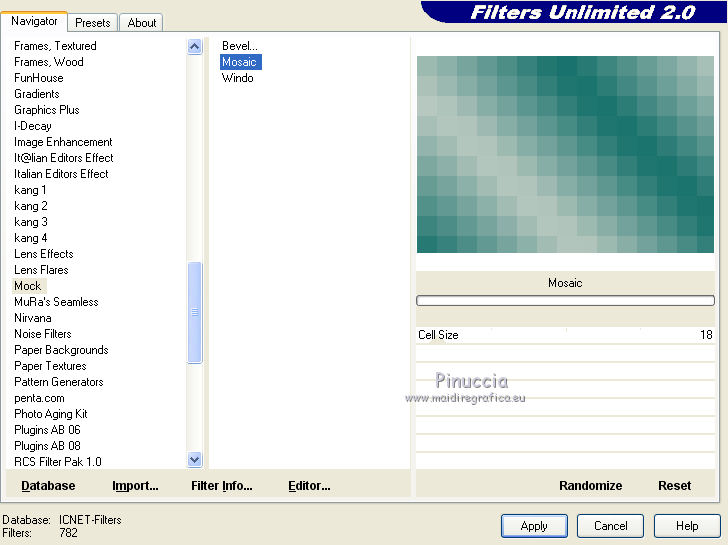
Task: Select kang 2 category
Action: (31, 206)
